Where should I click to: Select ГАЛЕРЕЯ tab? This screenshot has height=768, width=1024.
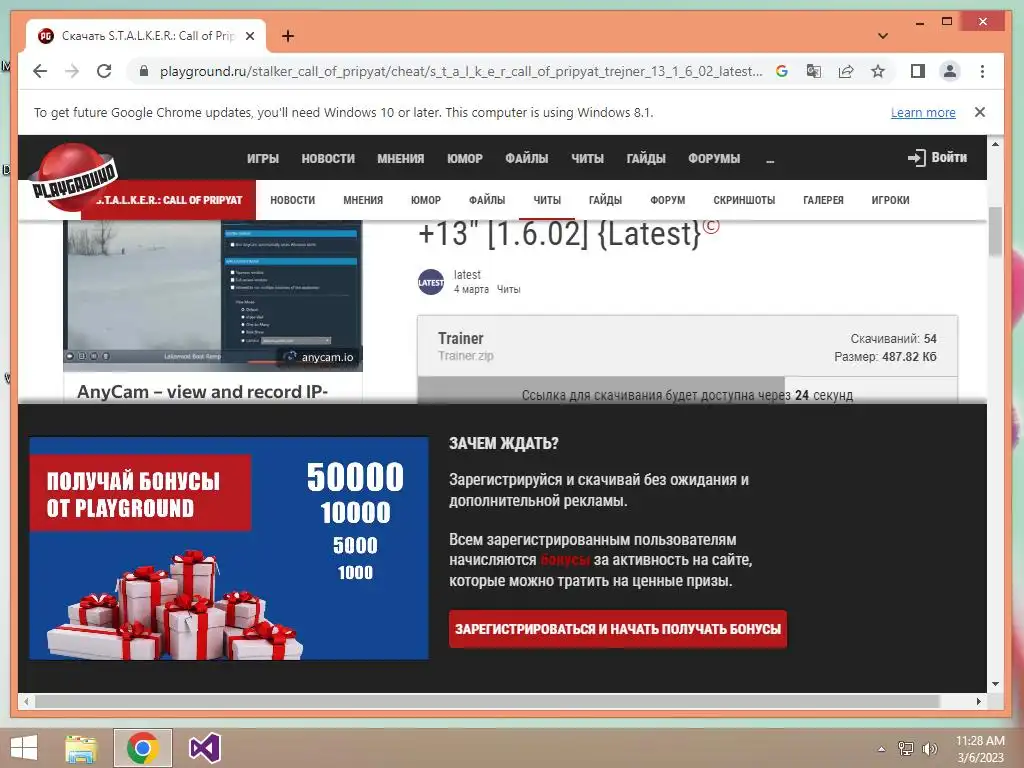point(823,200)
